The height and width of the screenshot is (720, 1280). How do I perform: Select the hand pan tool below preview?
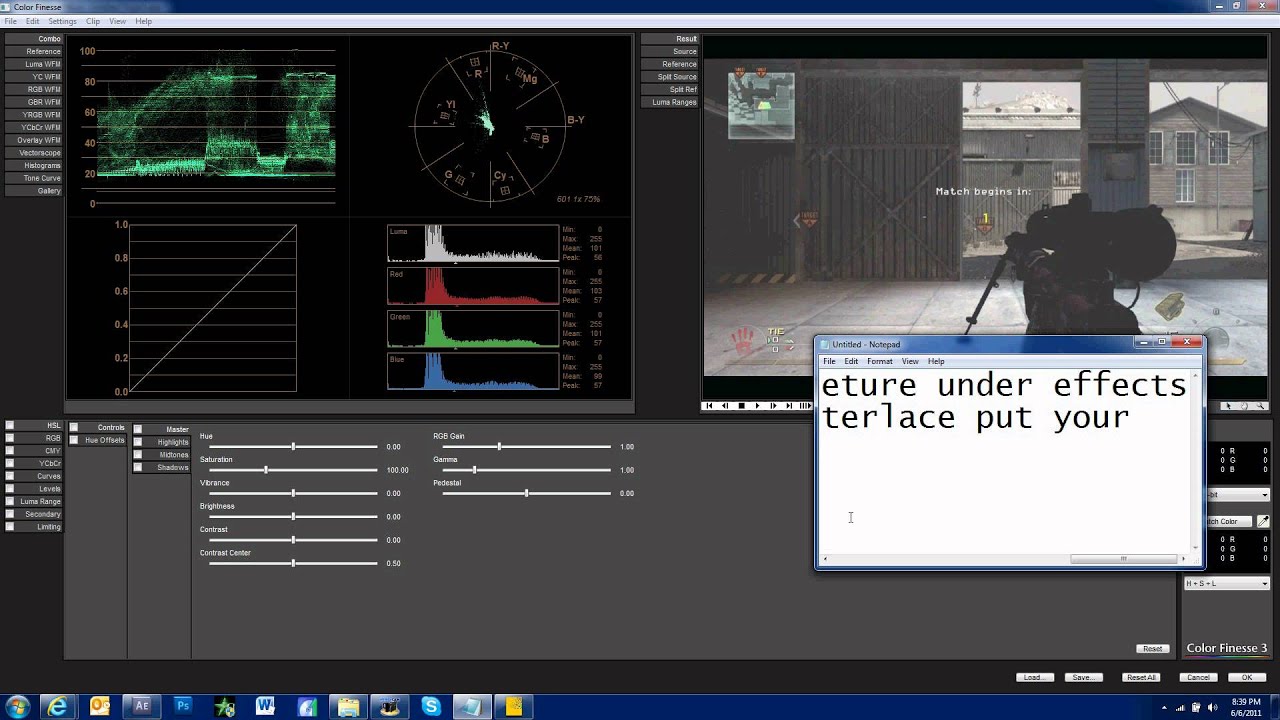click(1244, 406)
